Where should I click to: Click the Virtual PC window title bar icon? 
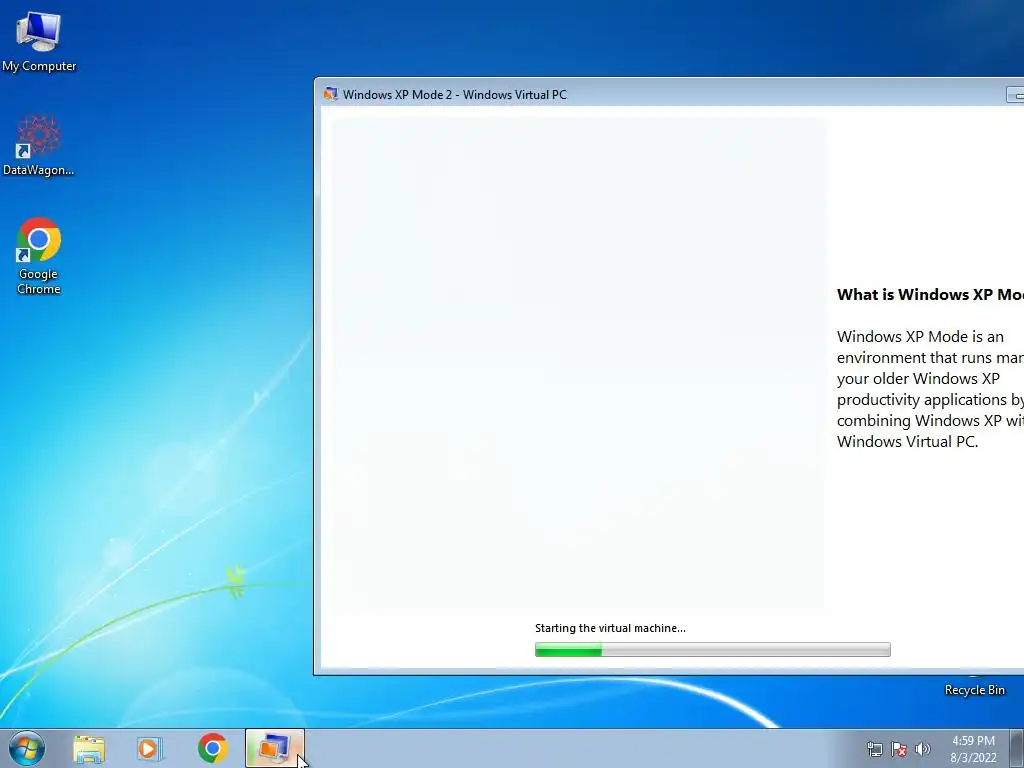pyautogui.click(x=330, y=94)
